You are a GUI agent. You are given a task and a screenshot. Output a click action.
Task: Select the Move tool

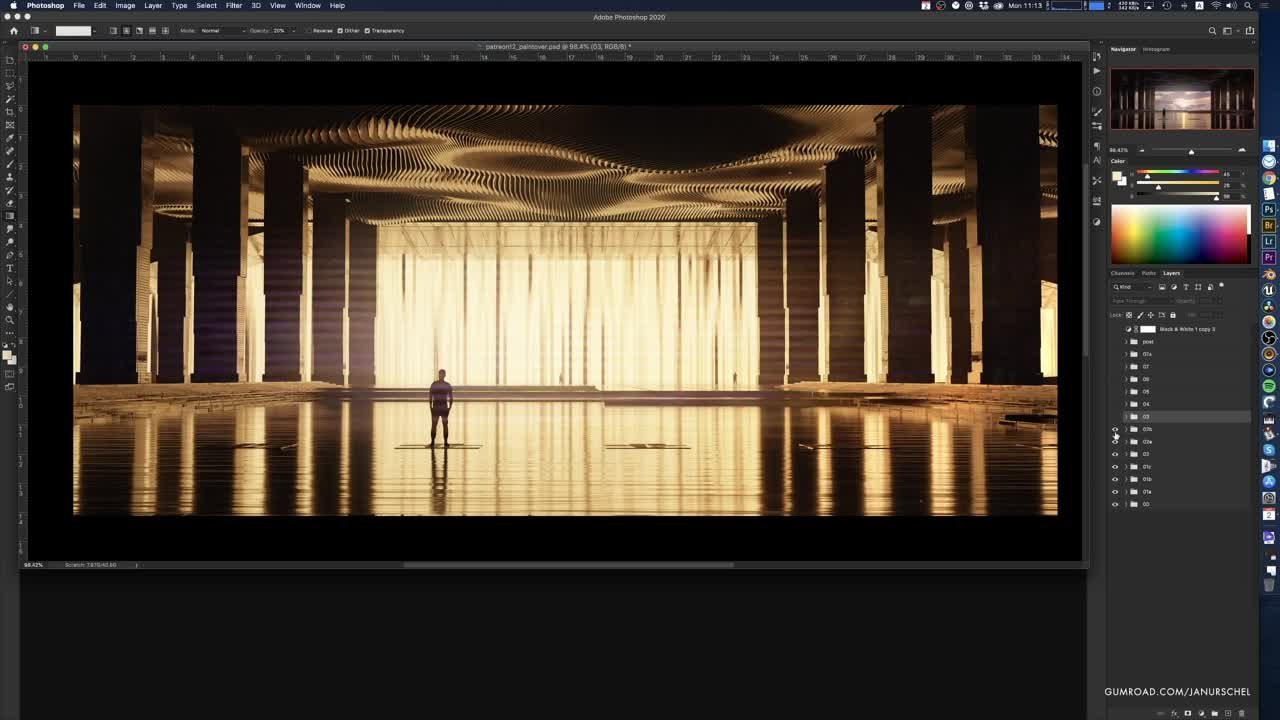point(9,60)
